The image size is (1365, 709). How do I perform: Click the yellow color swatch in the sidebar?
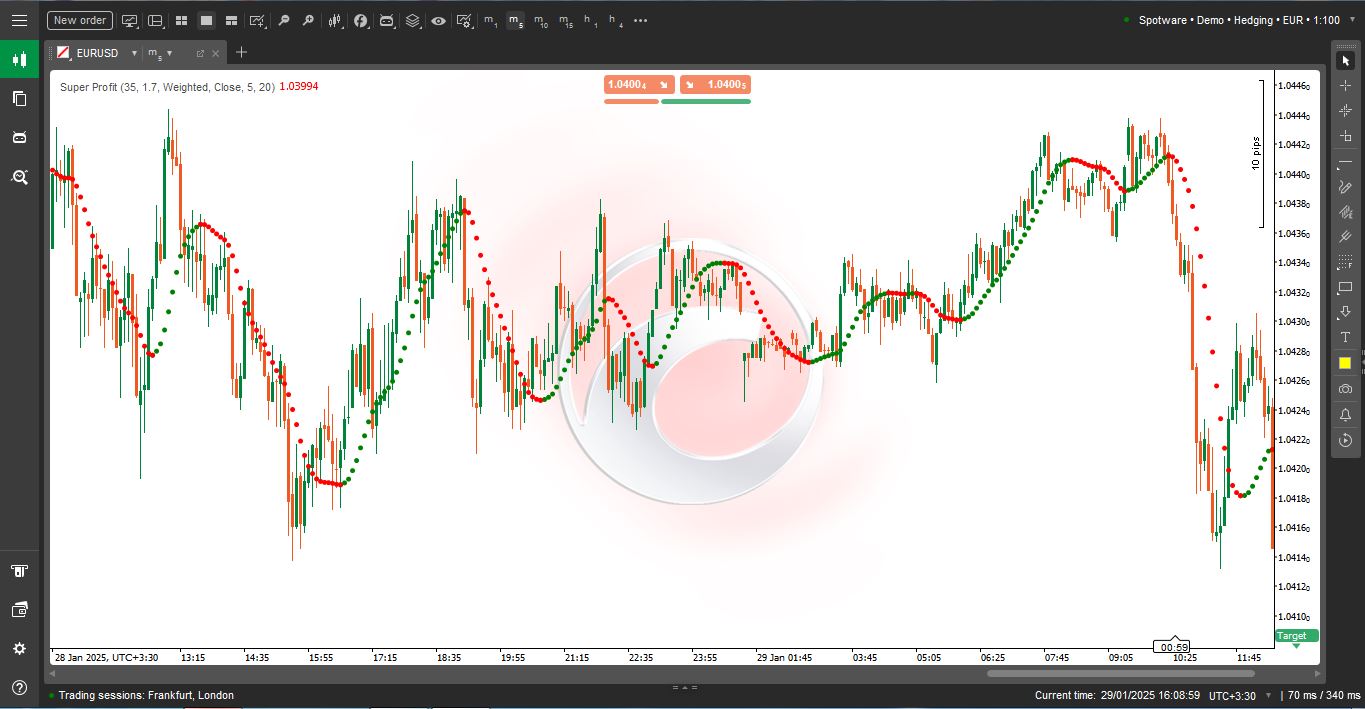[x=1344, y=362]
